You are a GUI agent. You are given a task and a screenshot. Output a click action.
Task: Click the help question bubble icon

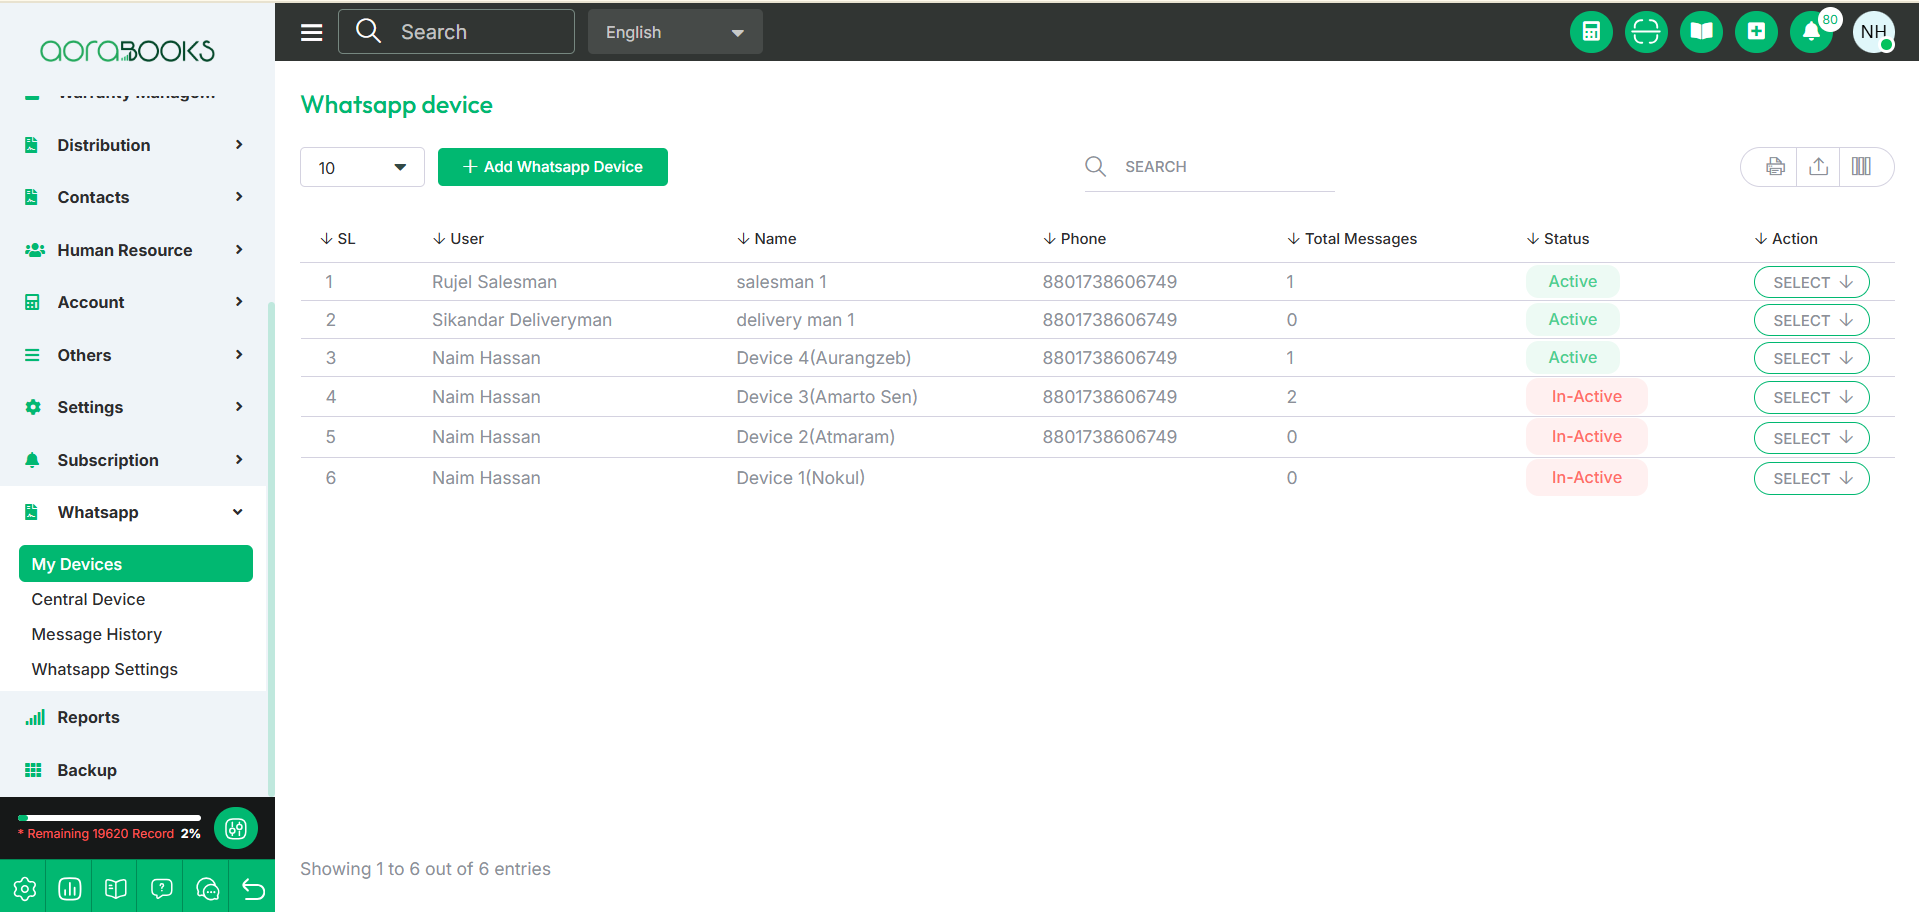(x=162, y=888)
